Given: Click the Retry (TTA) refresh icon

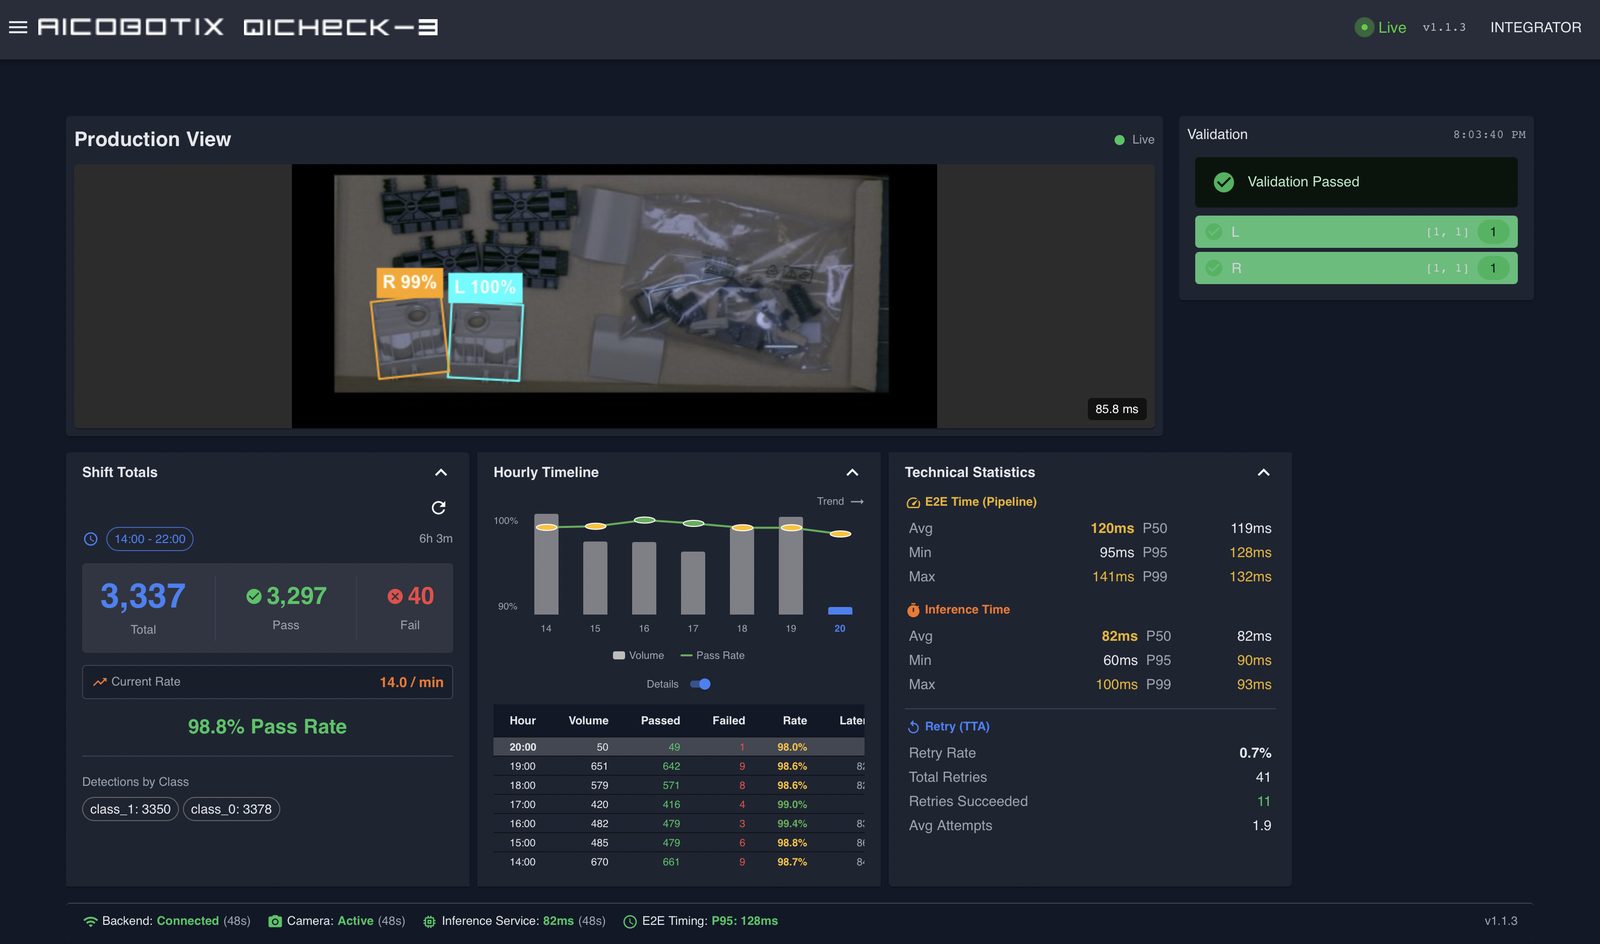Looking at the screenshot, I should pos(913,727).
